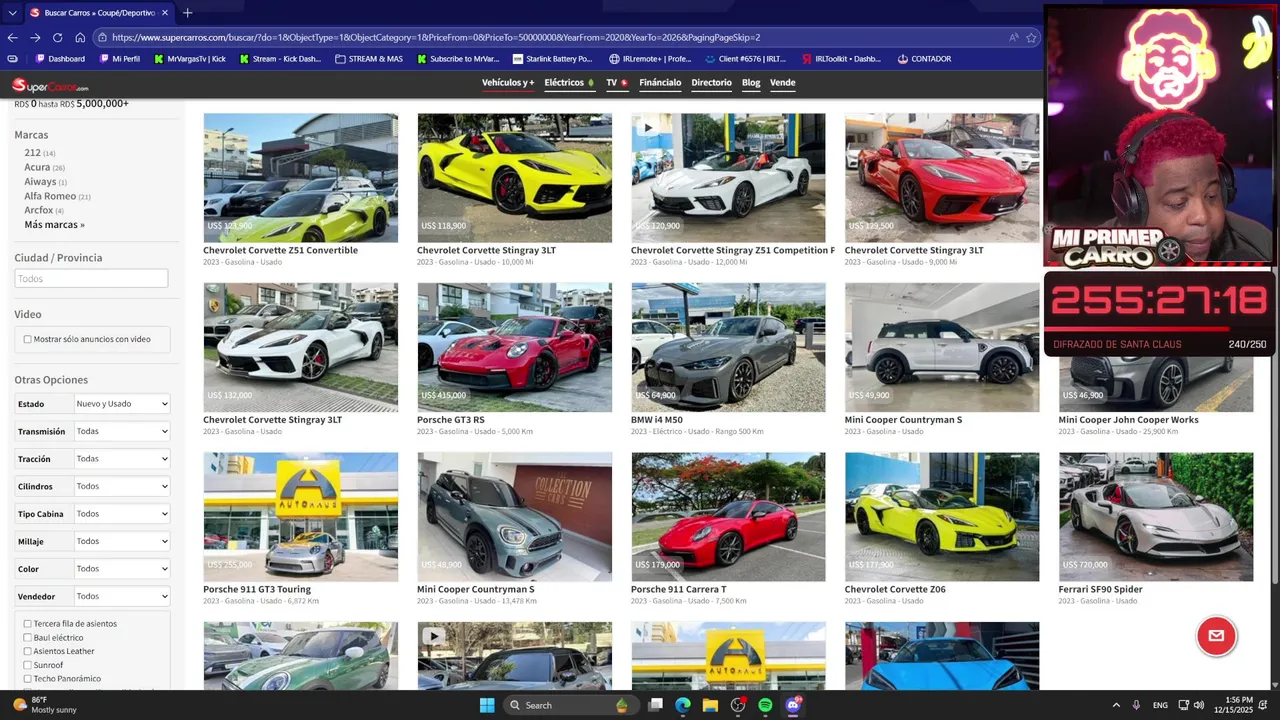Open BMW i4 M50 listing title

click(657, 420)
